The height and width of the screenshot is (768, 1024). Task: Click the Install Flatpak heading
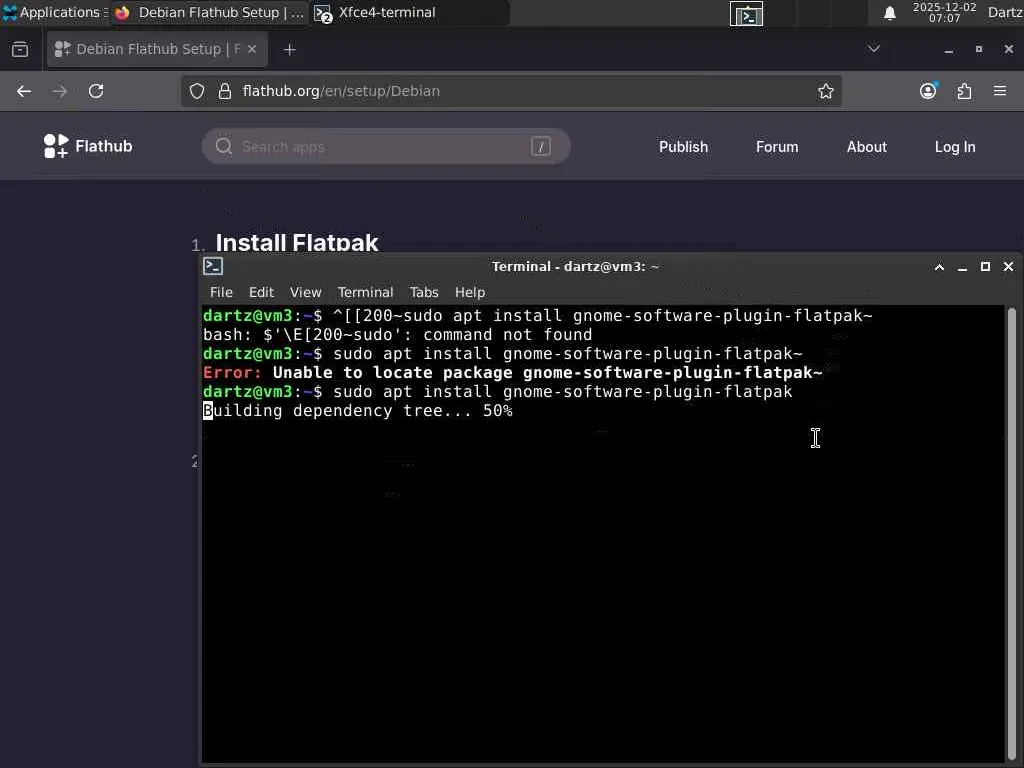pos(296,242)
